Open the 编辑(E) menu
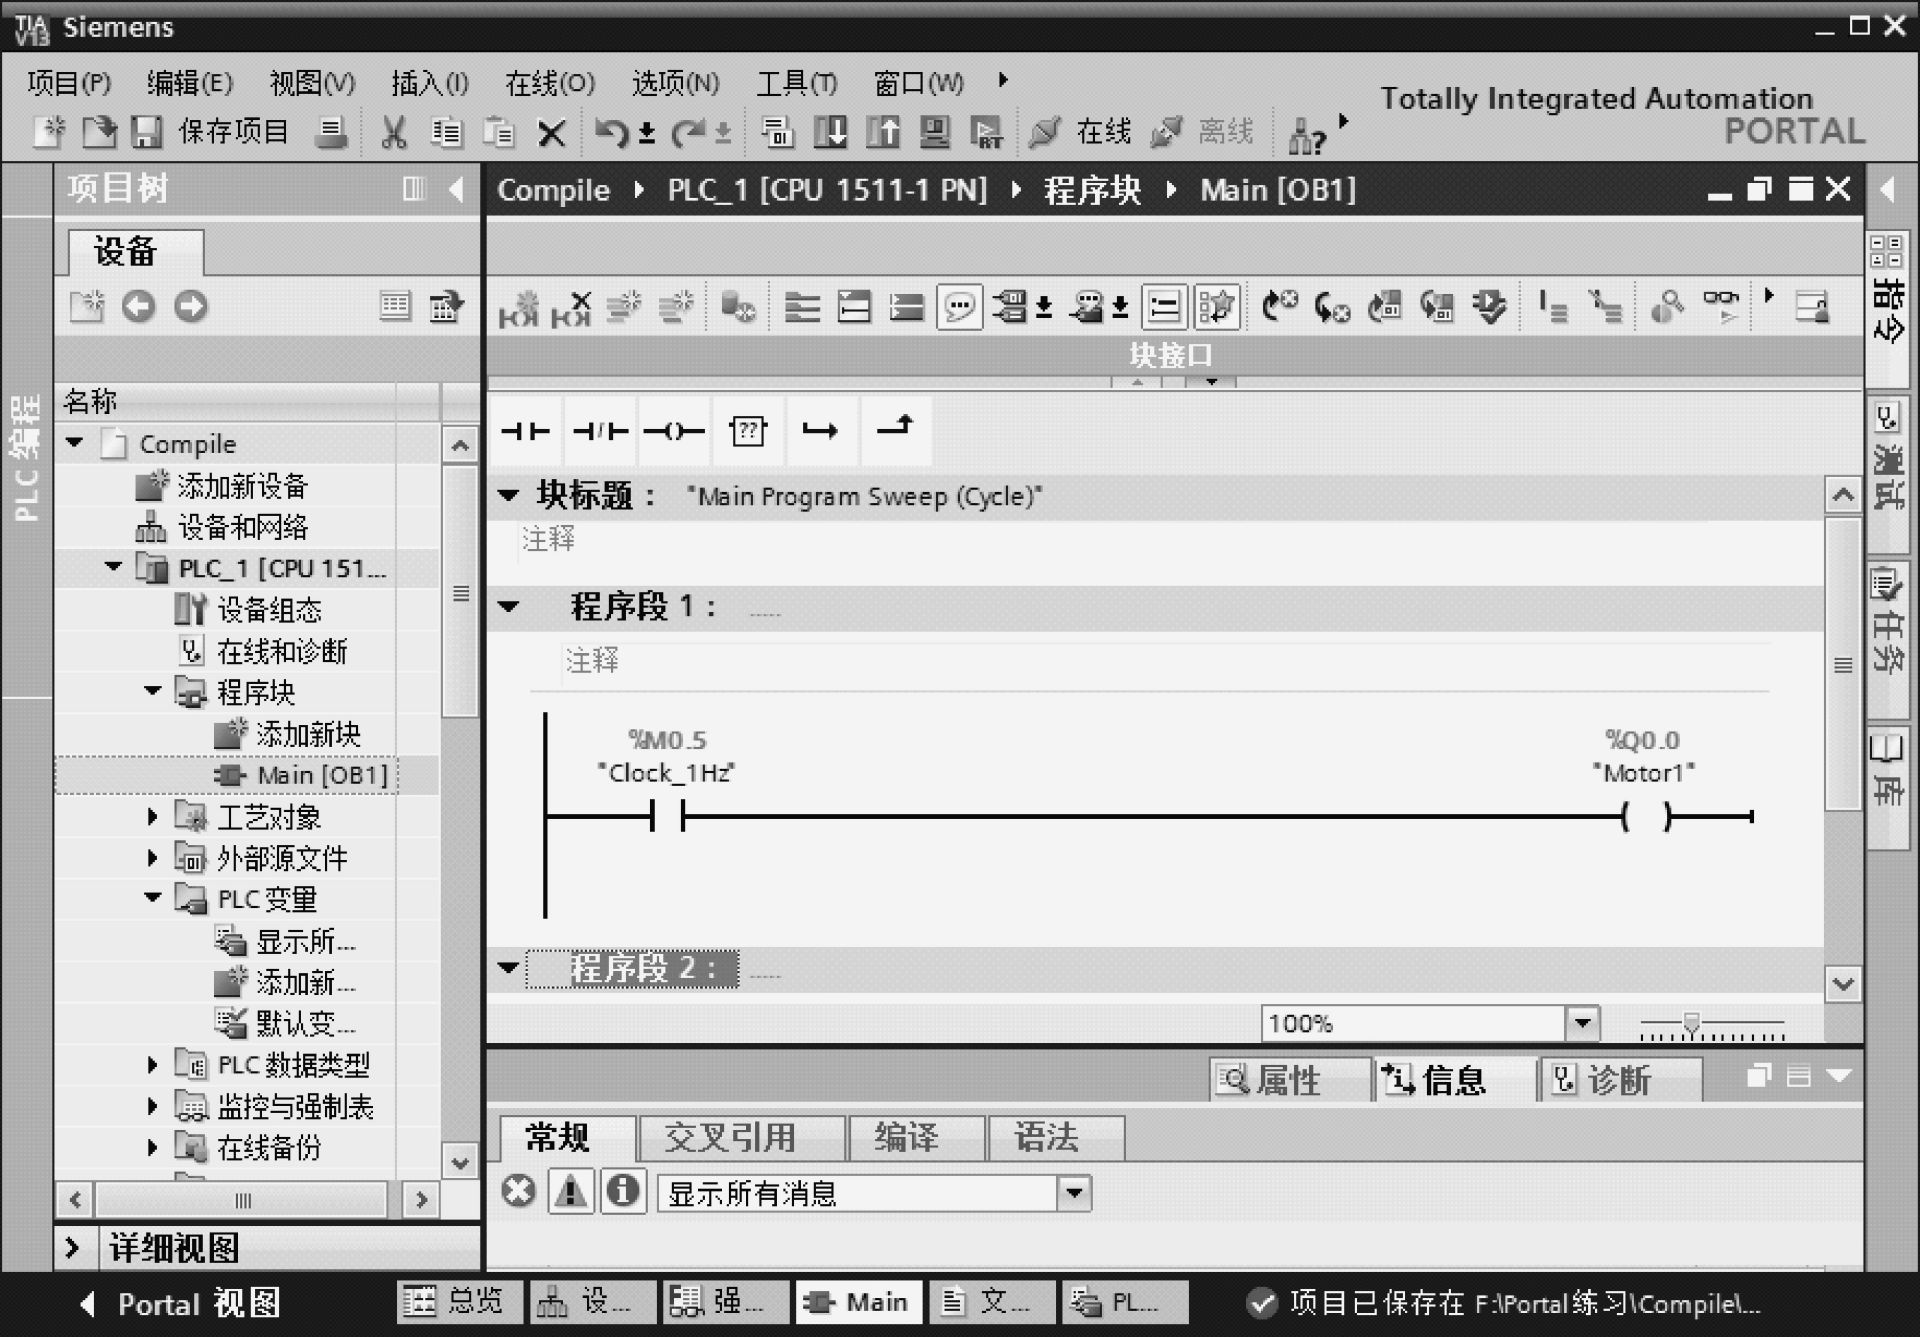The height and width of the screenshot is (1337, 1920). click(x=190, y=83)
